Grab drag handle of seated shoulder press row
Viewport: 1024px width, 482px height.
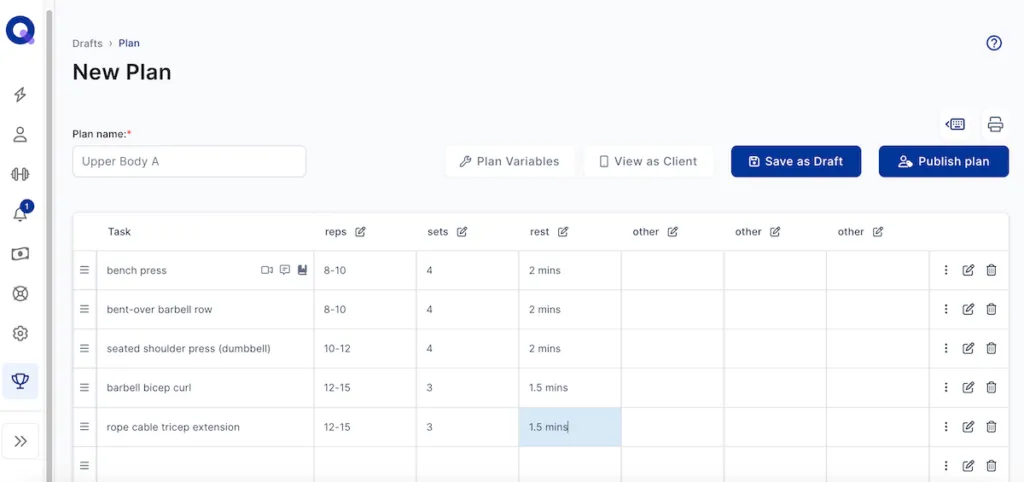click(x=84, y=349)
